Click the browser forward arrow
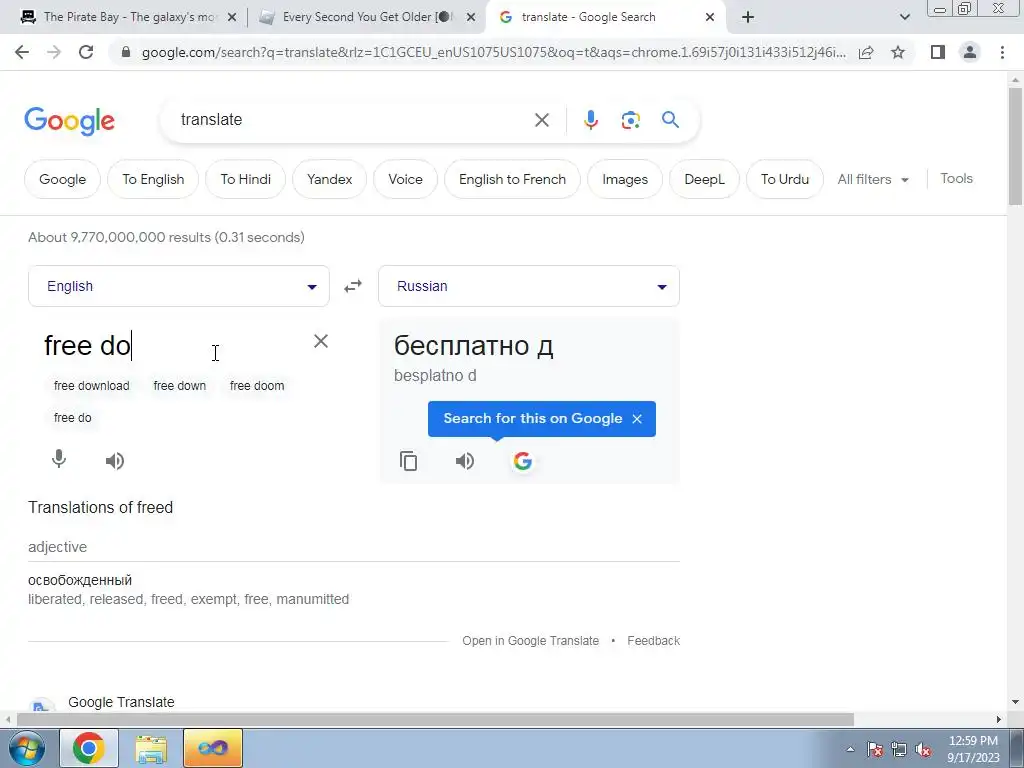 pos(54,52)
